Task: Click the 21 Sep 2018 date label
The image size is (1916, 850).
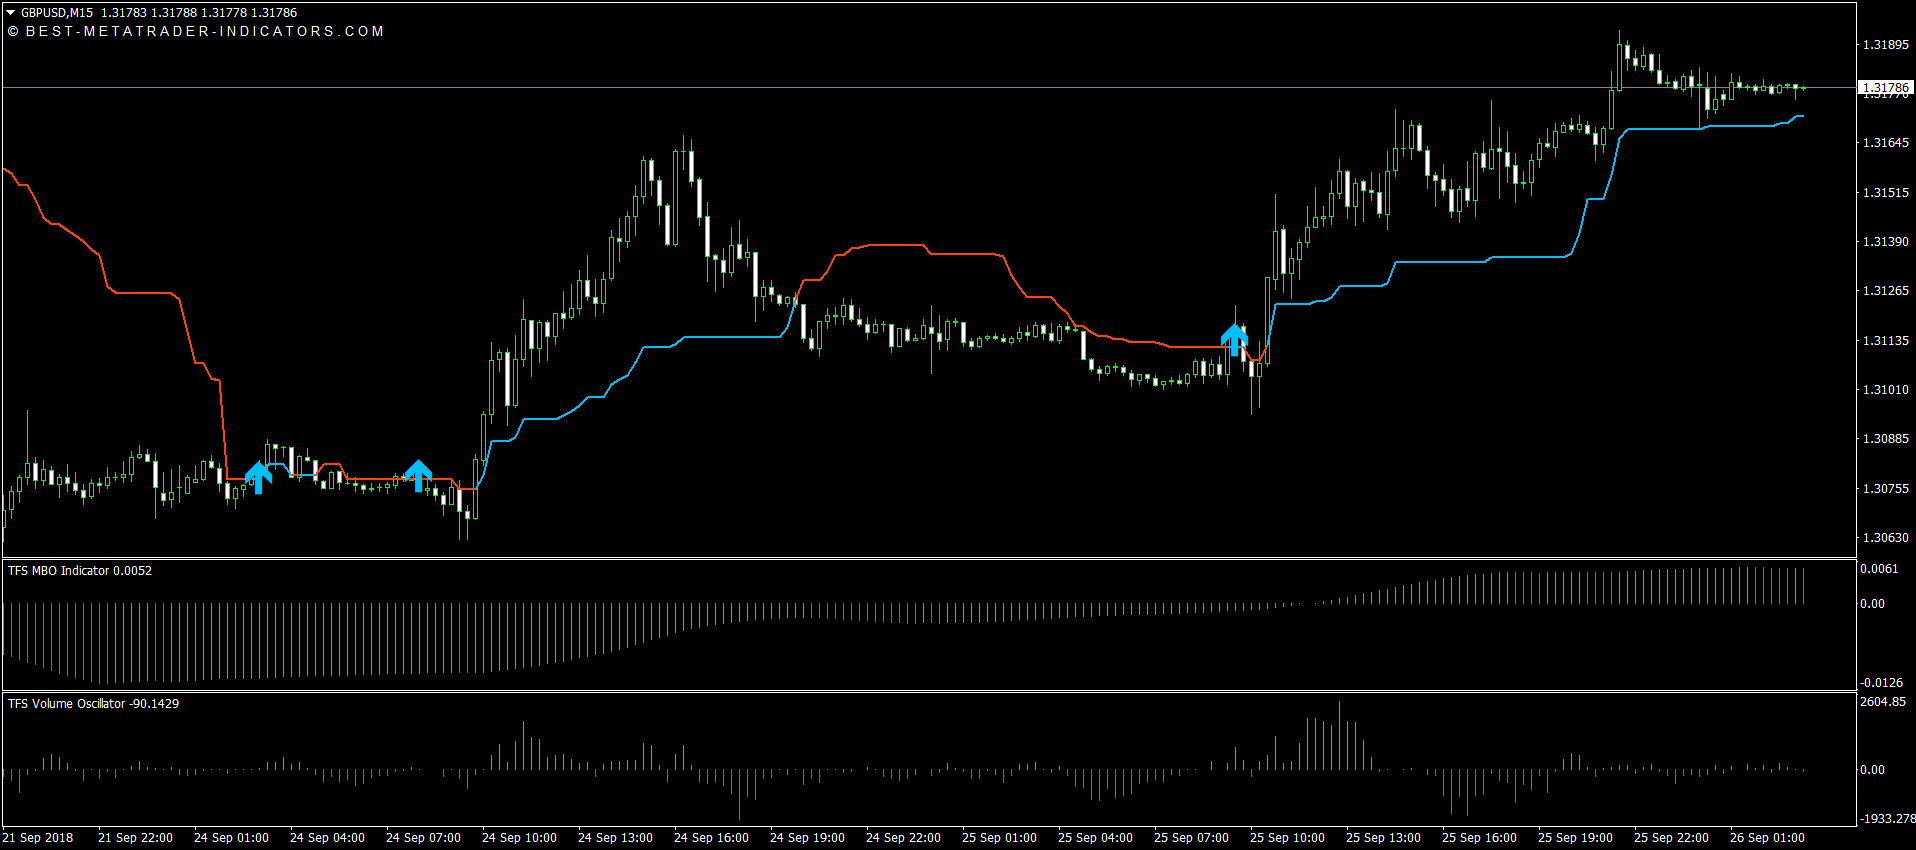Action: point(38,838)
